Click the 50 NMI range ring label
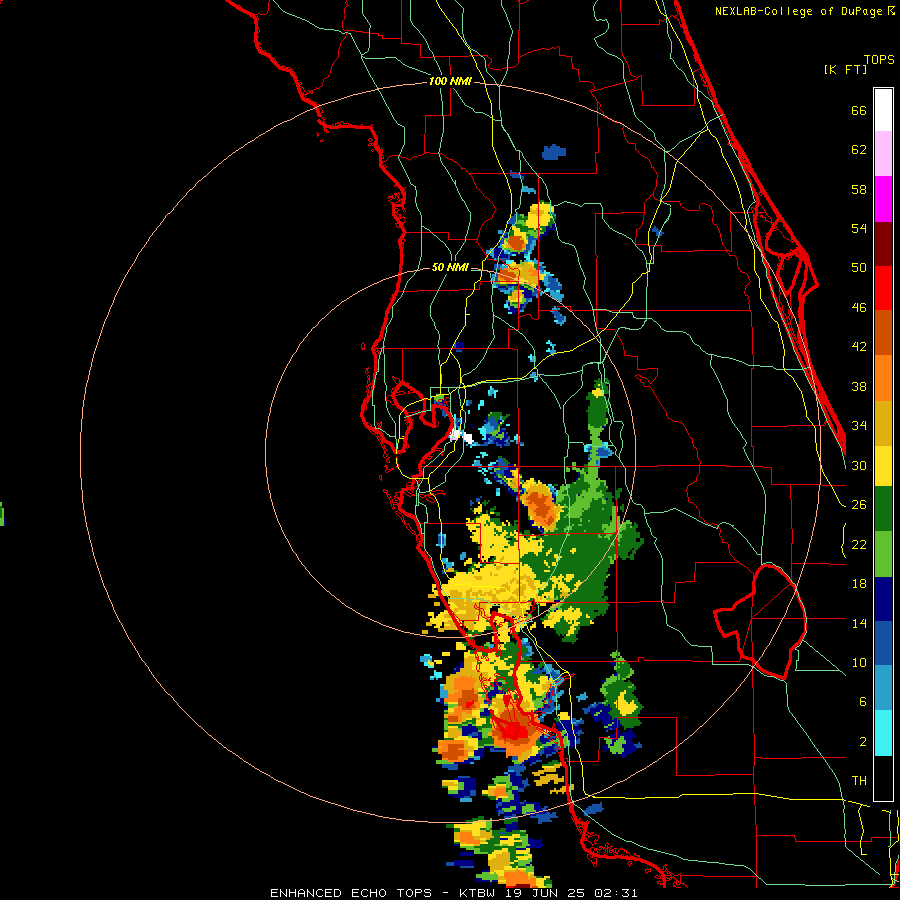This screenshot has height=900, width=900. coord(450,267)
